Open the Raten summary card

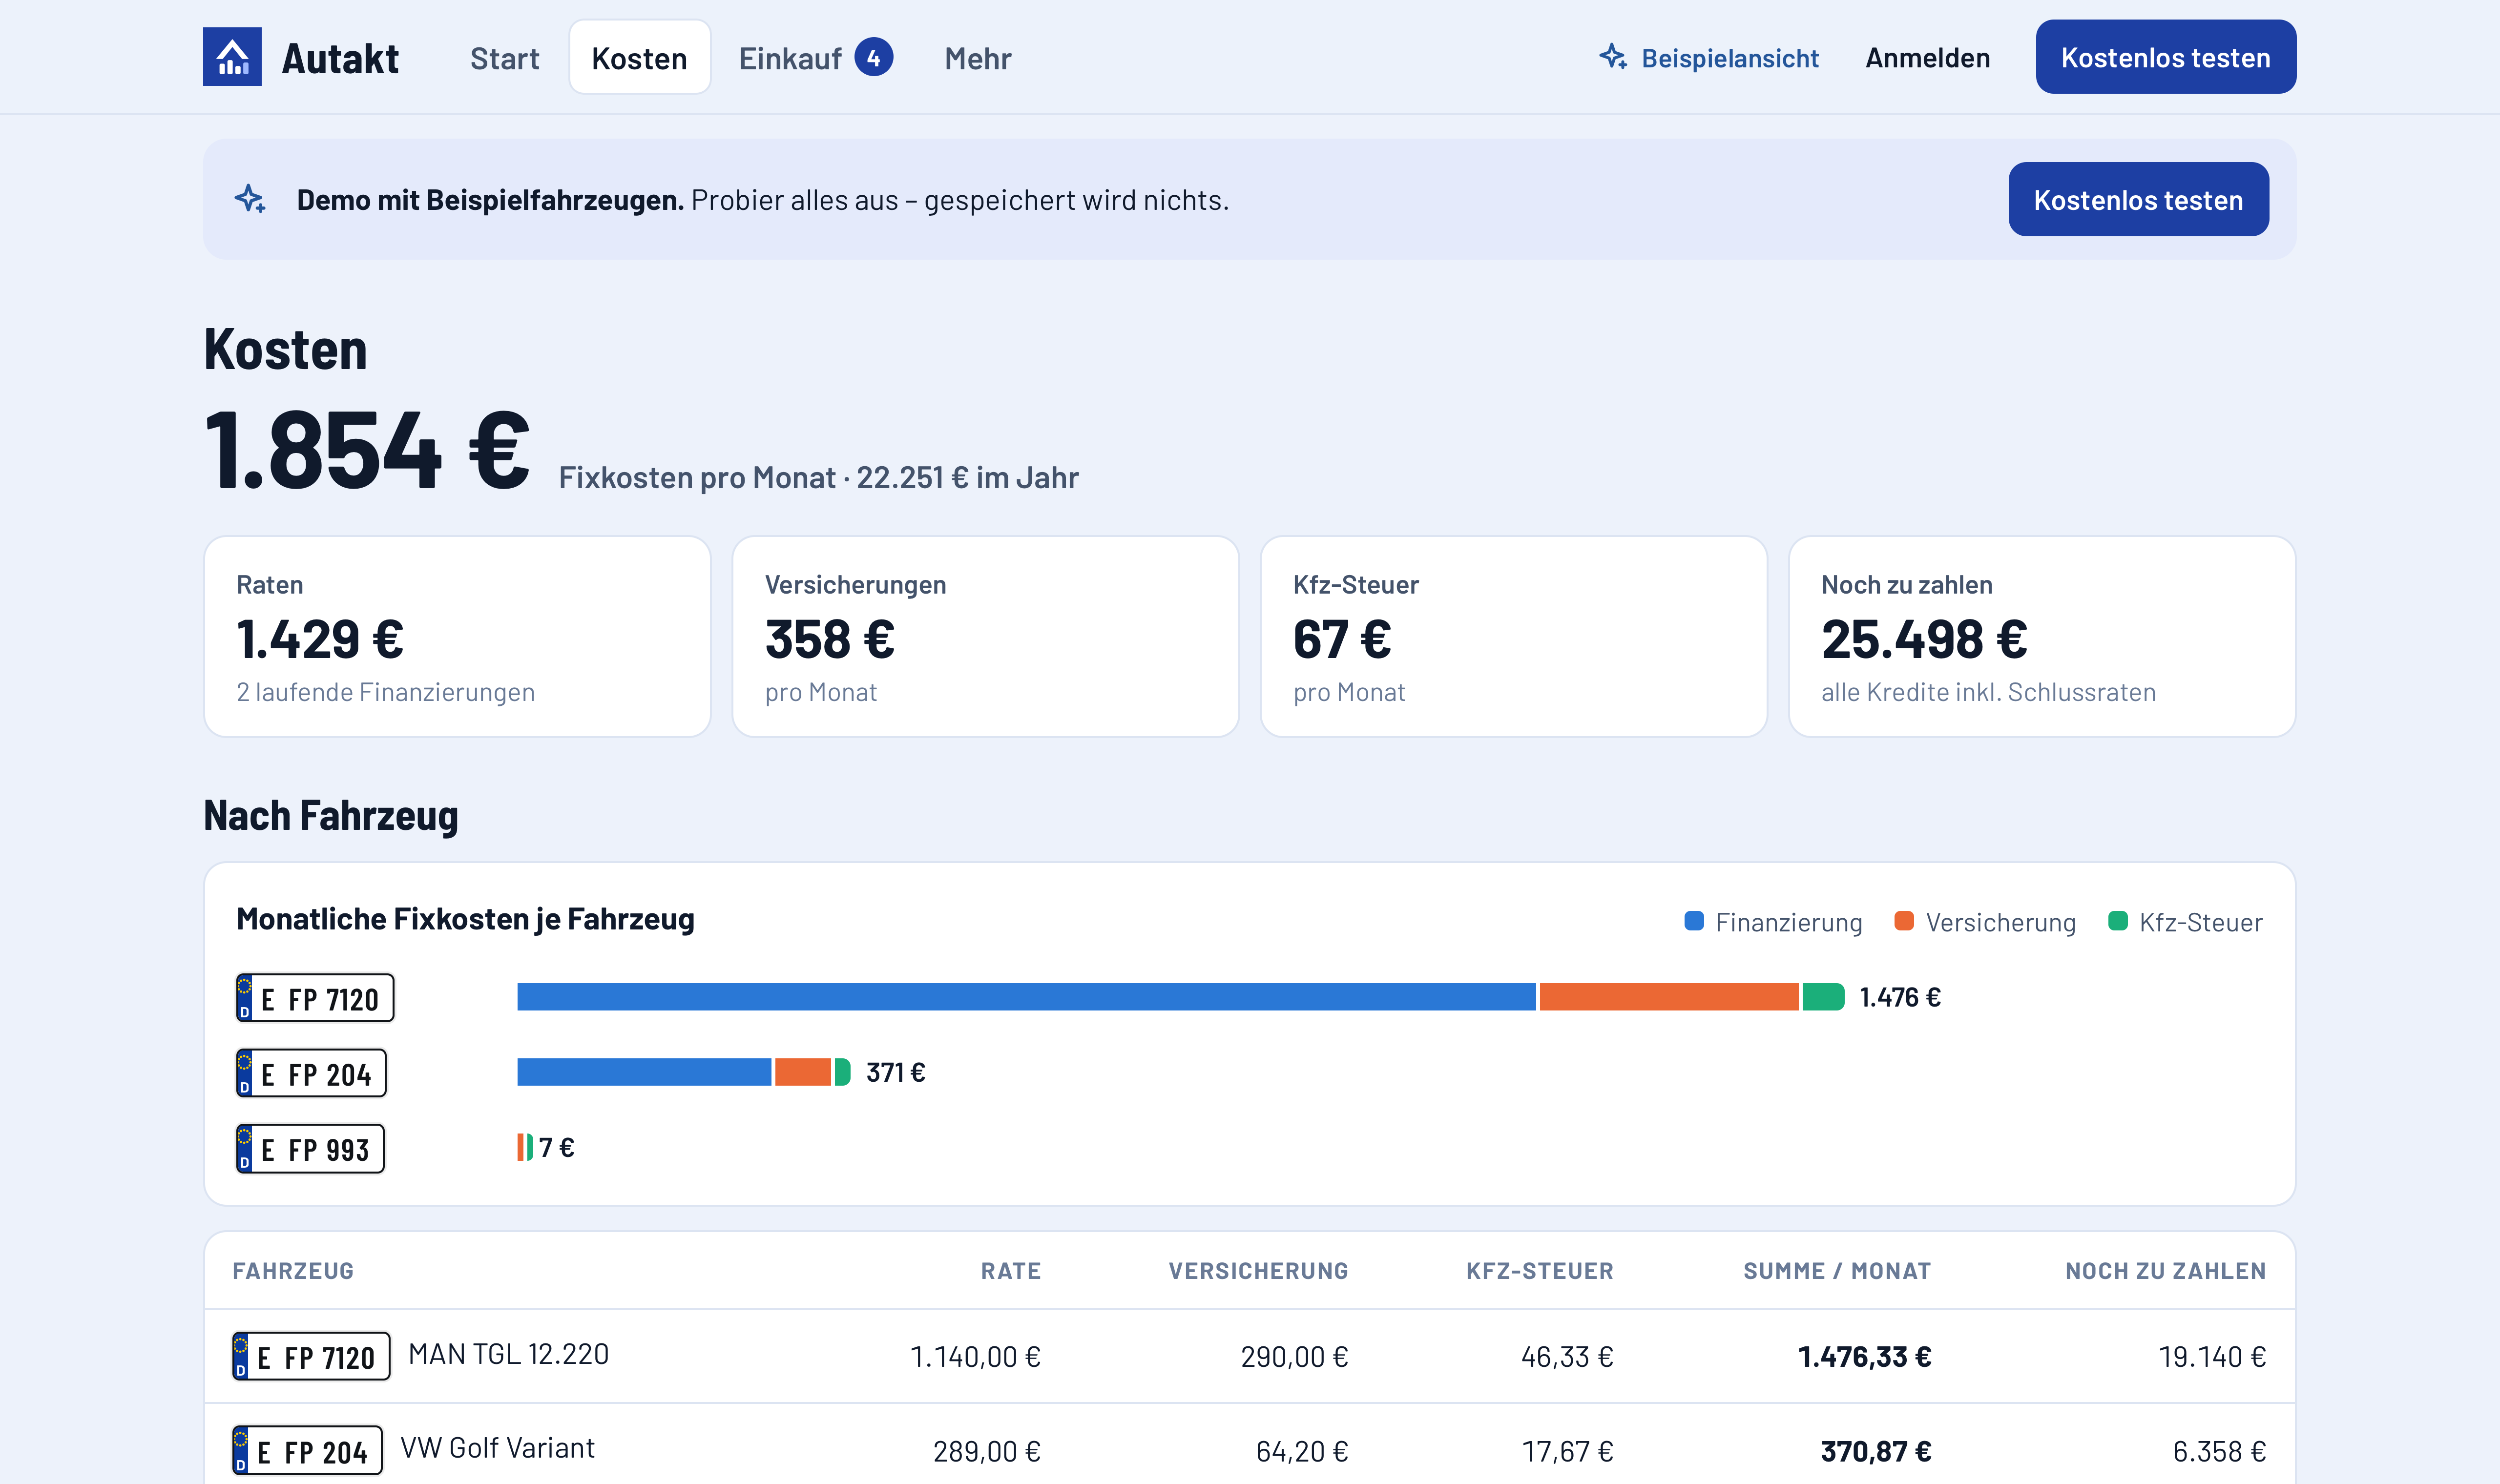point(457,637)
